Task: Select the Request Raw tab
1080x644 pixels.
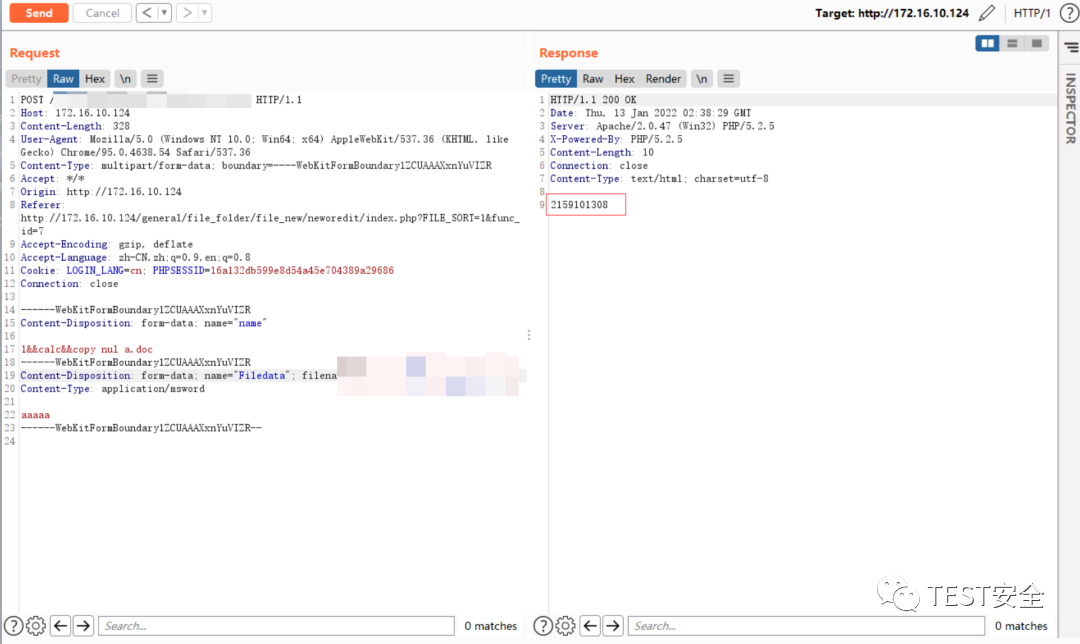Action: coord(63,79)
